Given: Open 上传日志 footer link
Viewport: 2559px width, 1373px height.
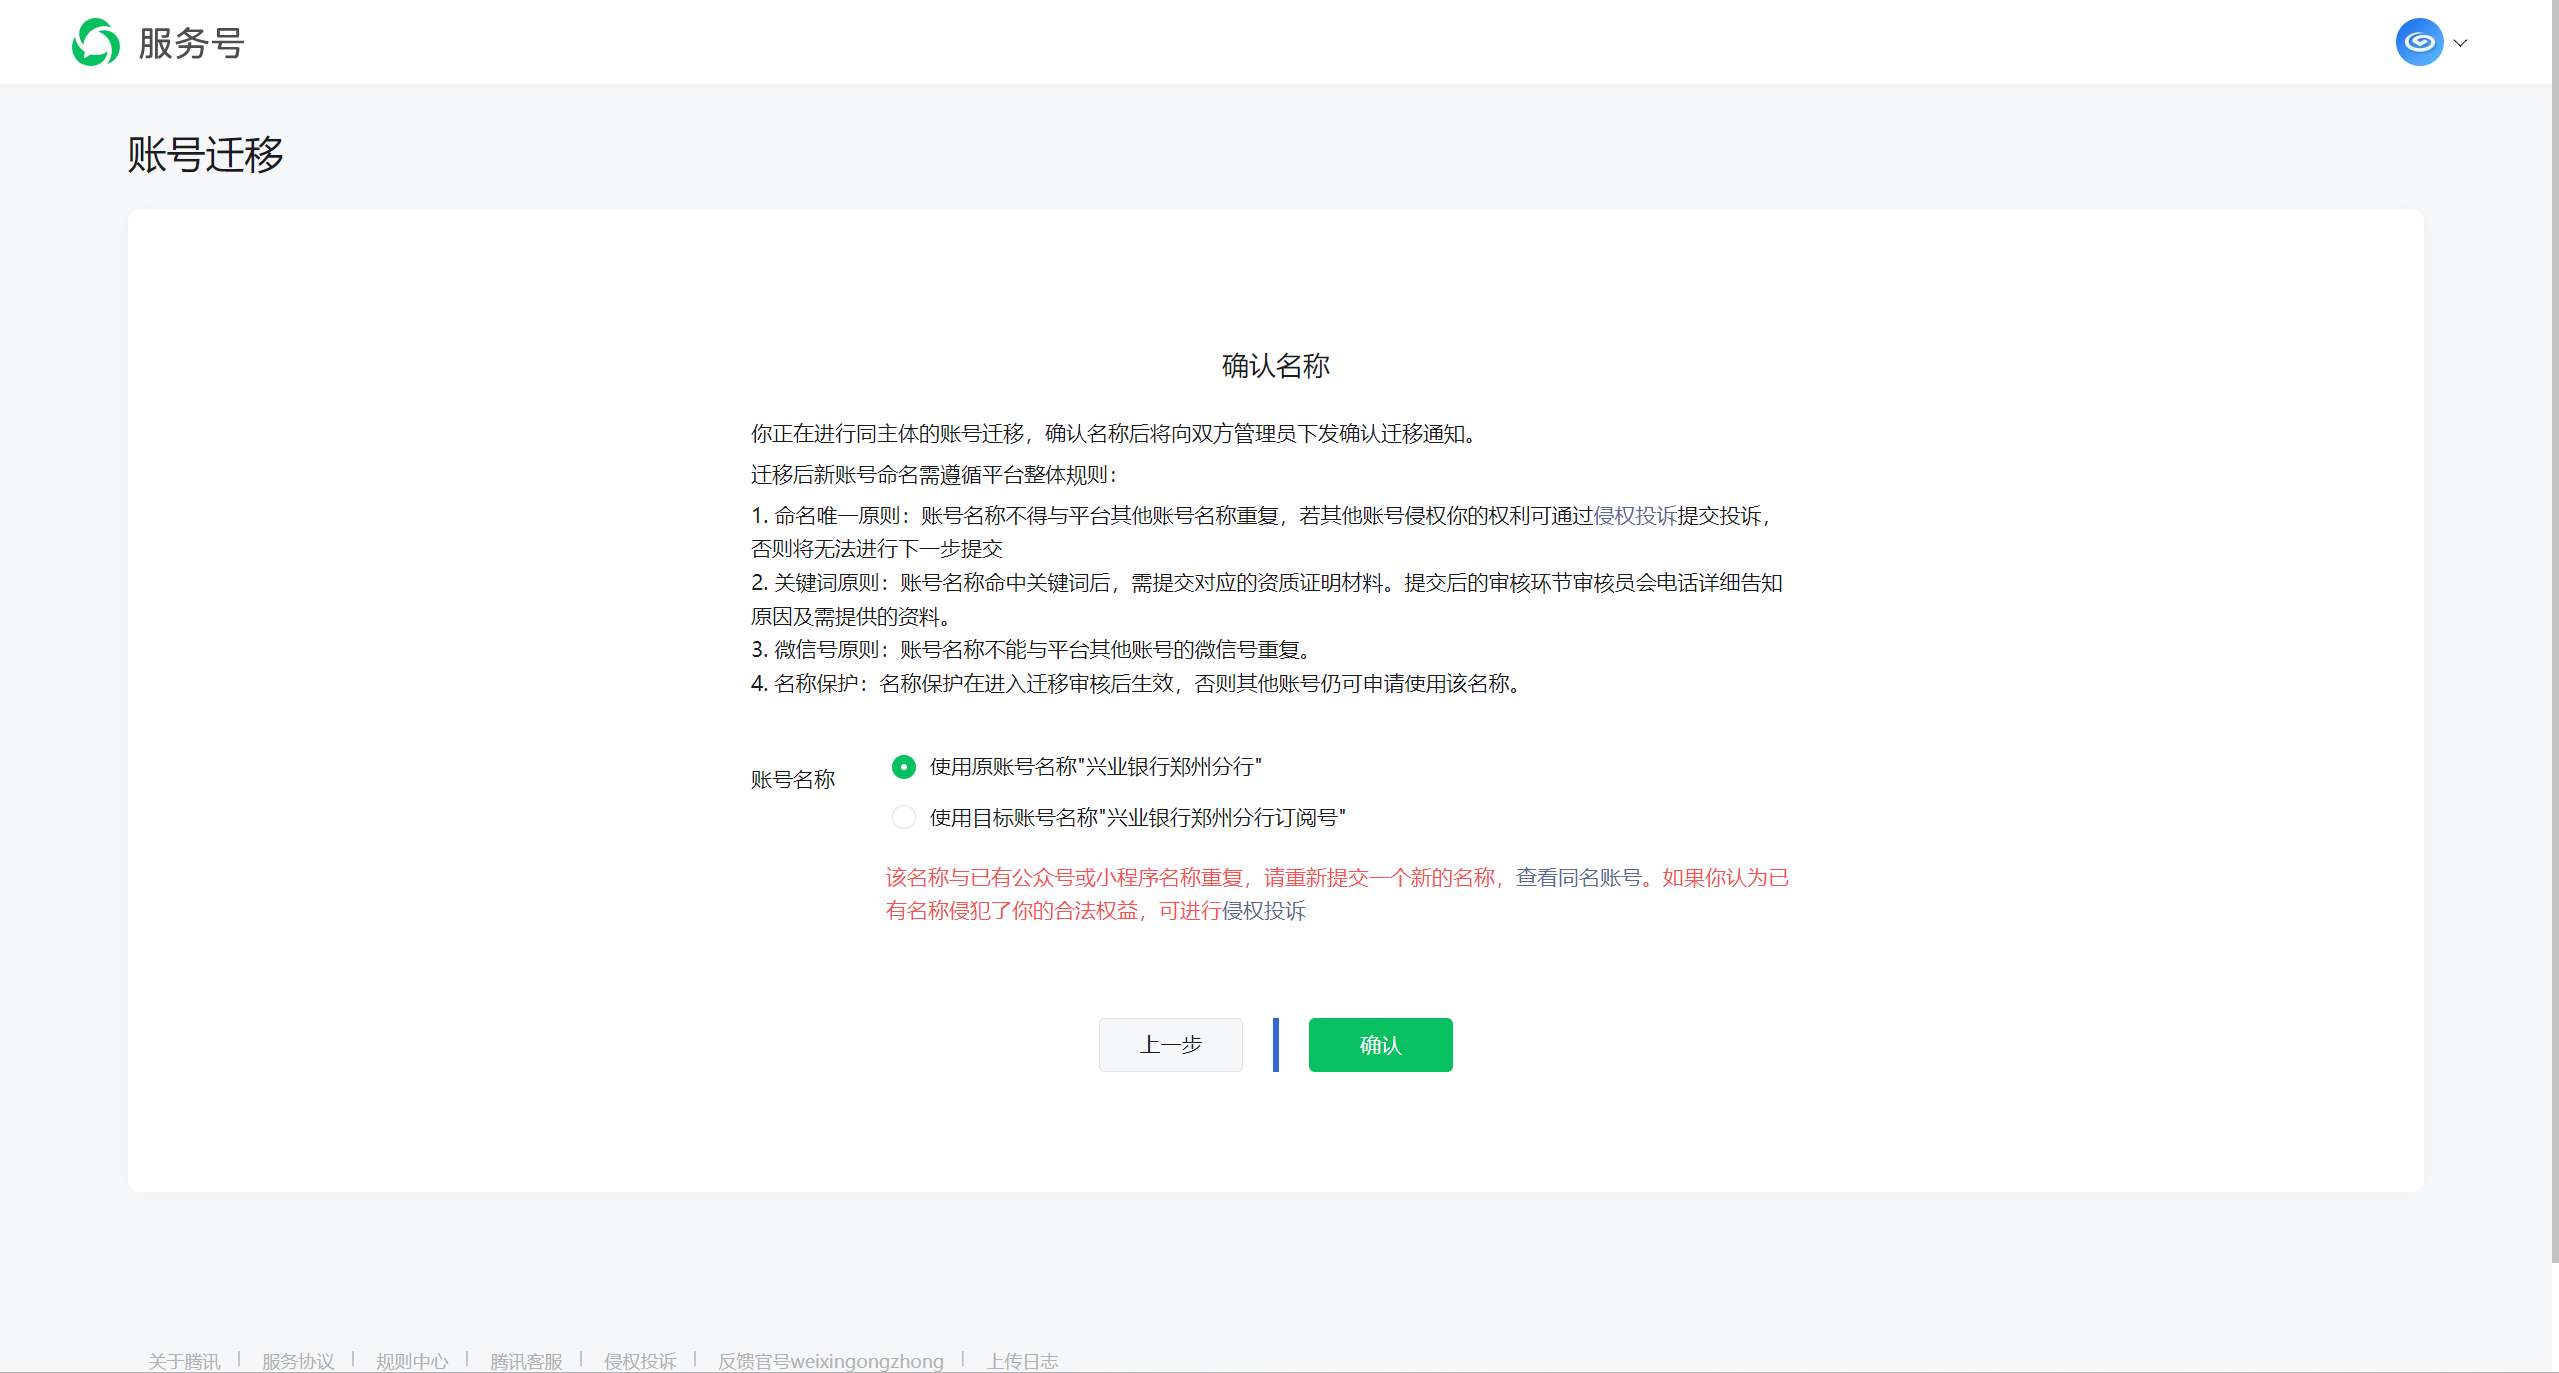Looking at the screenshot, I should 1022,1361.
